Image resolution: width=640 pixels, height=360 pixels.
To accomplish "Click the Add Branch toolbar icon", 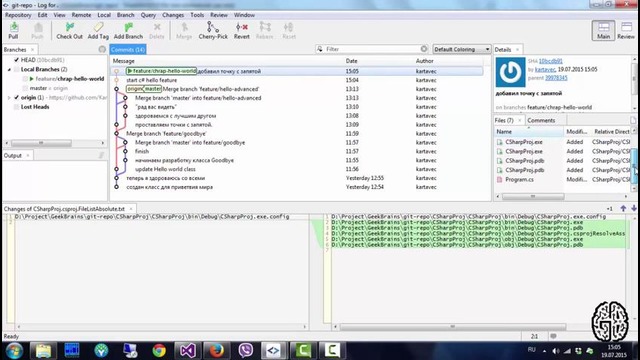I will click(128, 31).
